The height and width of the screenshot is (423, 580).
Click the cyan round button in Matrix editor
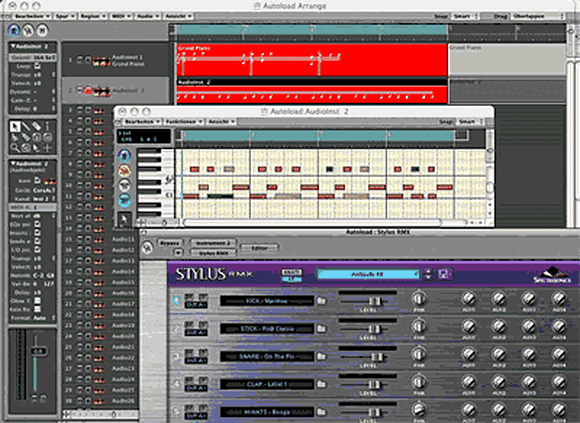(124, 200)
